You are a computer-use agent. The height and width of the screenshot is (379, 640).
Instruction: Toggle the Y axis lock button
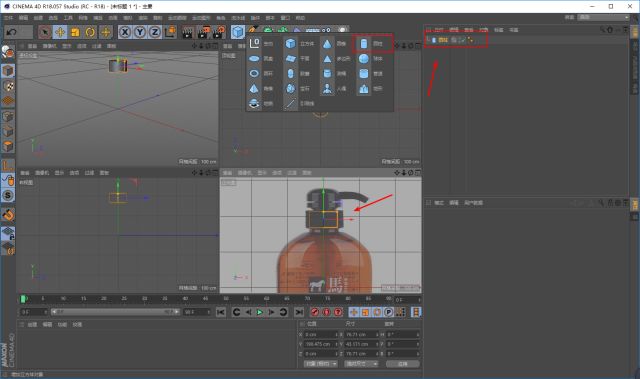click(x=140, y=32)
